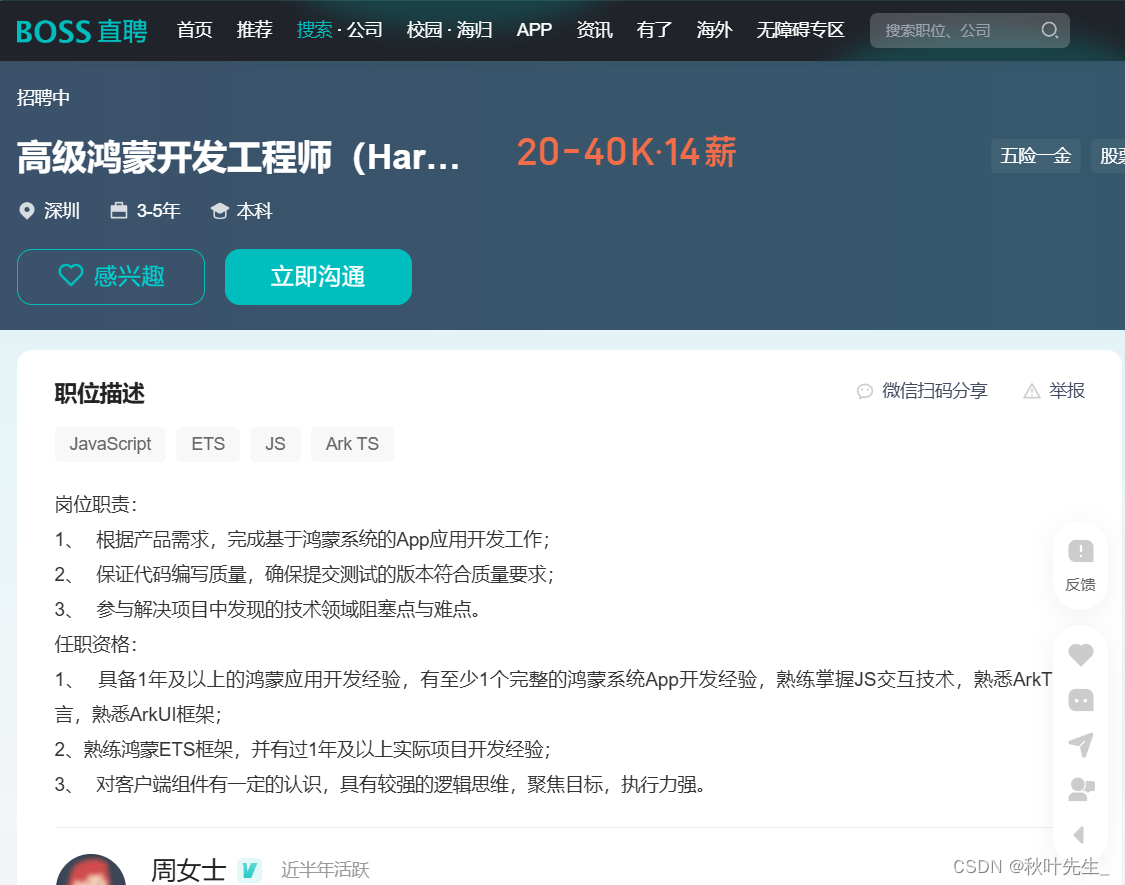Image resolution: width=1125 pixels, height=885 pixels.
Task: Click the verified V badge next to 周女士
Action: point(249,870)
